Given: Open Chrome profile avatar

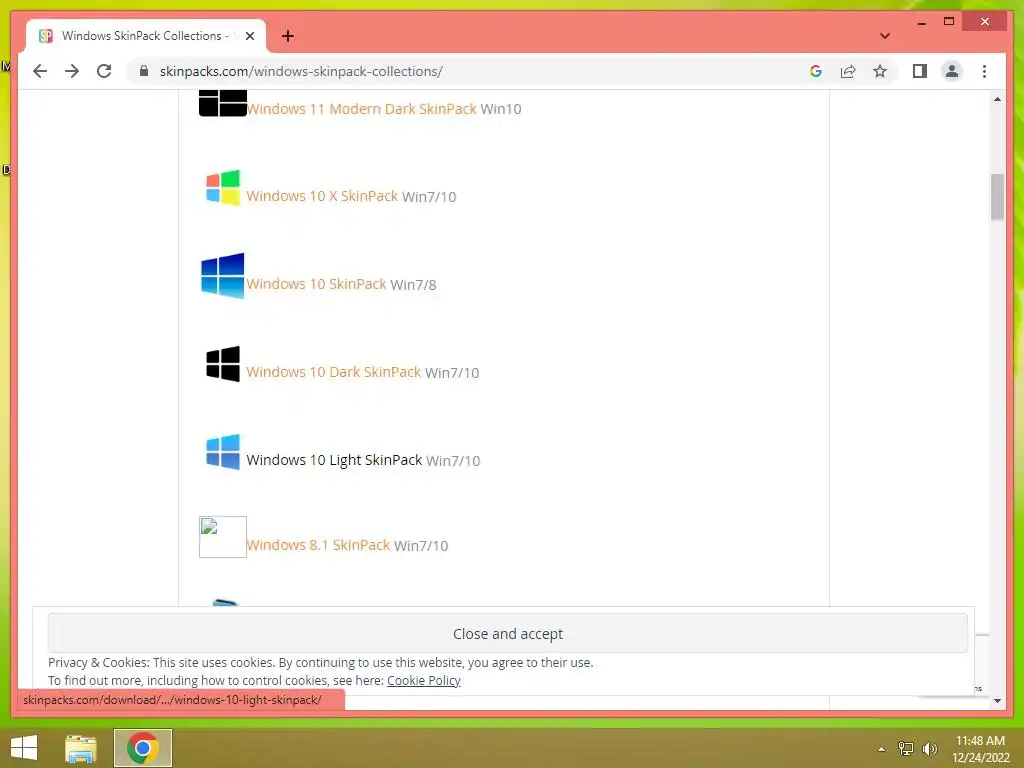Looking at the screenshot, I should pos(952,71).
